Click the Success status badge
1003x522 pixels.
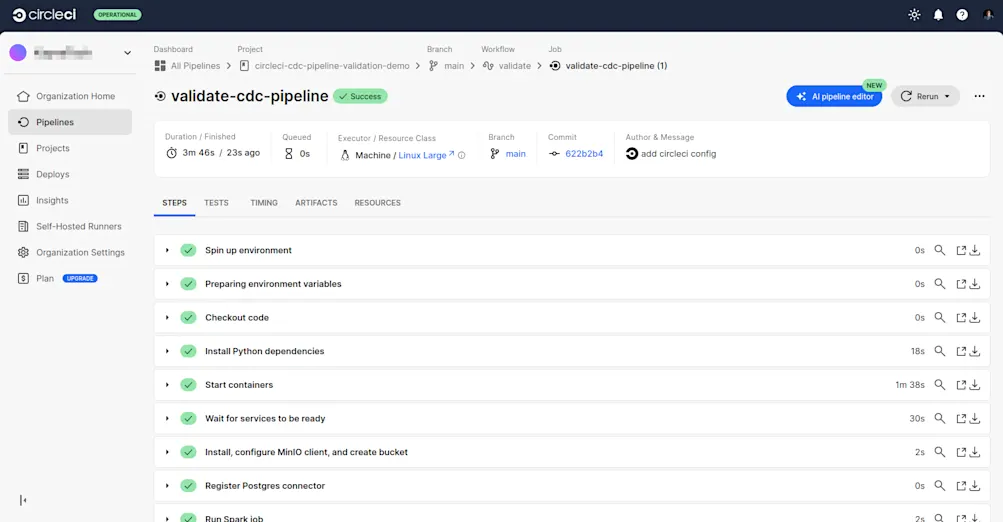tap(360, 97)
